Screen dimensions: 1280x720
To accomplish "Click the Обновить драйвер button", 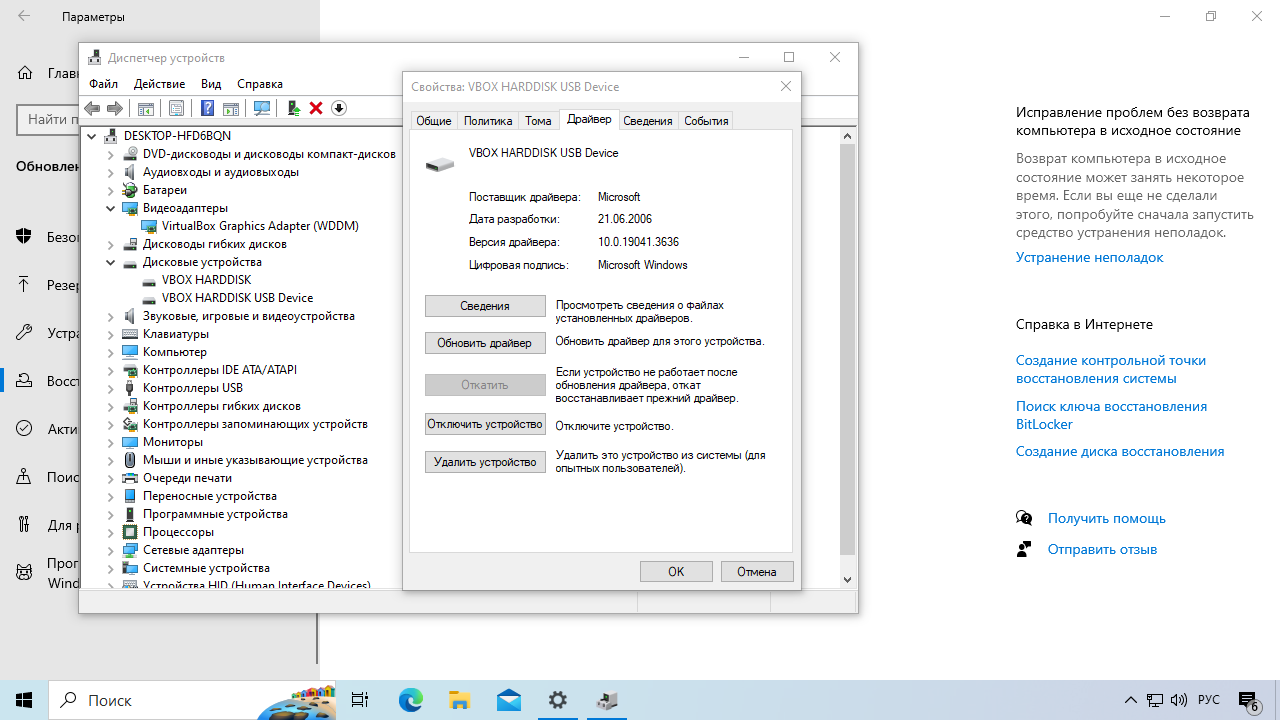I will 485,343.
